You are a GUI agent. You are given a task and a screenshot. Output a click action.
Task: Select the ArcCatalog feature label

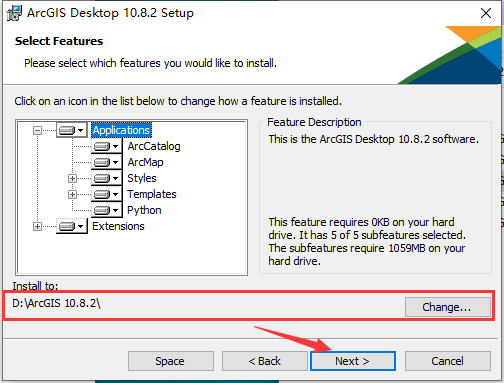(154, 146)
